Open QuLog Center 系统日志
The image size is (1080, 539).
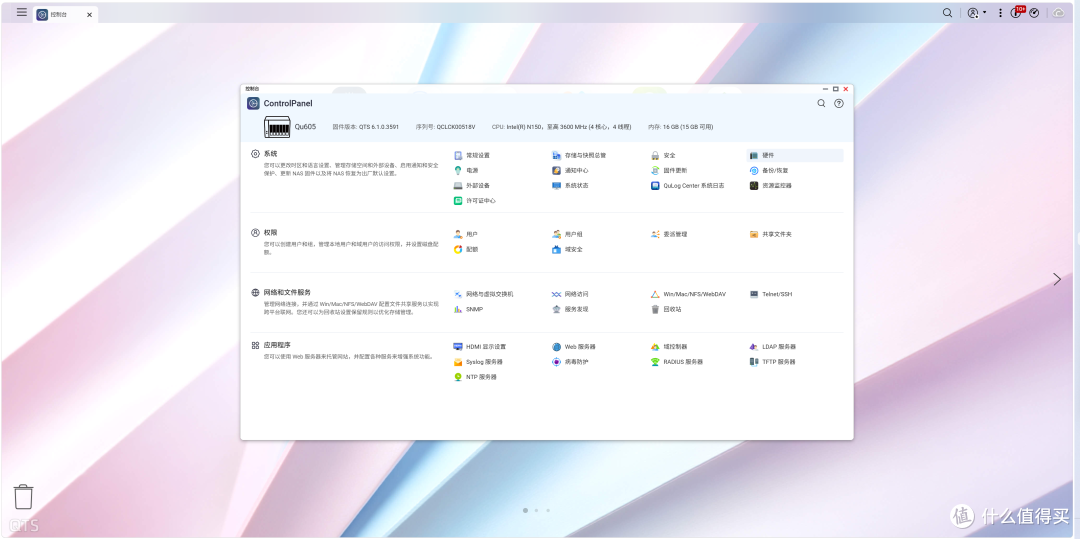(687, 185)
